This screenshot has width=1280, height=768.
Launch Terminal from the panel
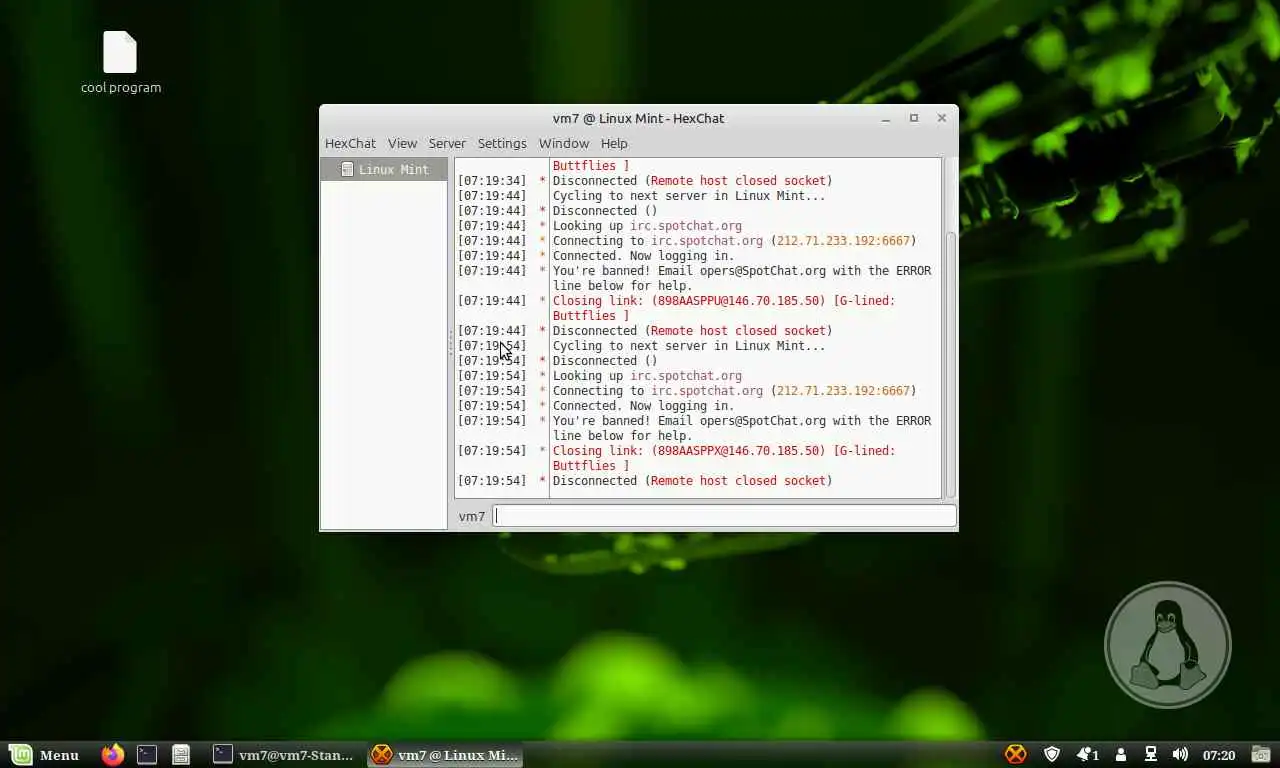pyautogui.click(x=147, y=755)
